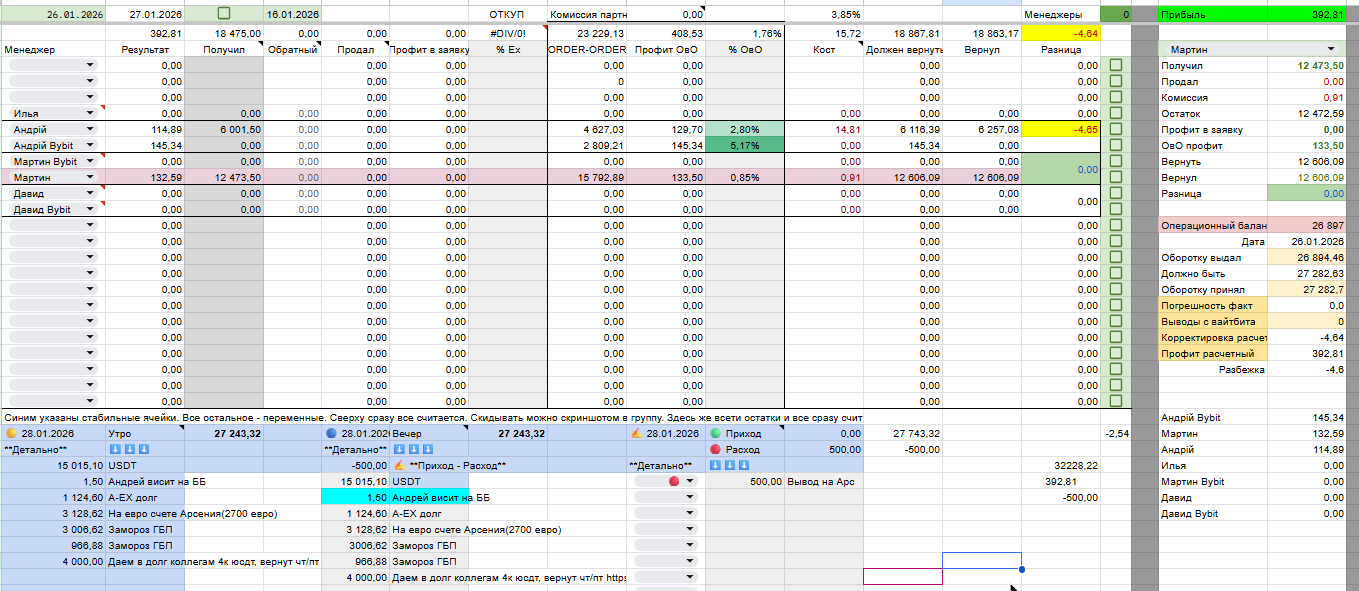Select the Профит ОвО column header

(x=666, y=49)
